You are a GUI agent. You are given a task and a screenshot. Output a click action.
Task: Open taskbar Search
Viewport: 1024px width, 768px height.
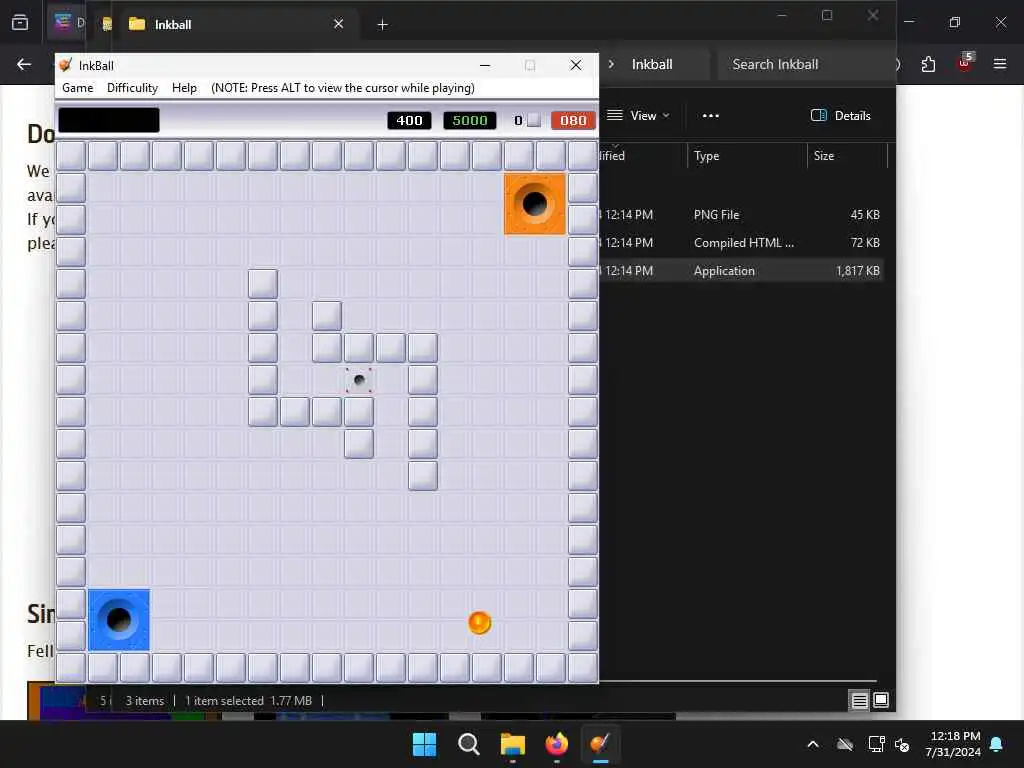click(x=468, y=744)
